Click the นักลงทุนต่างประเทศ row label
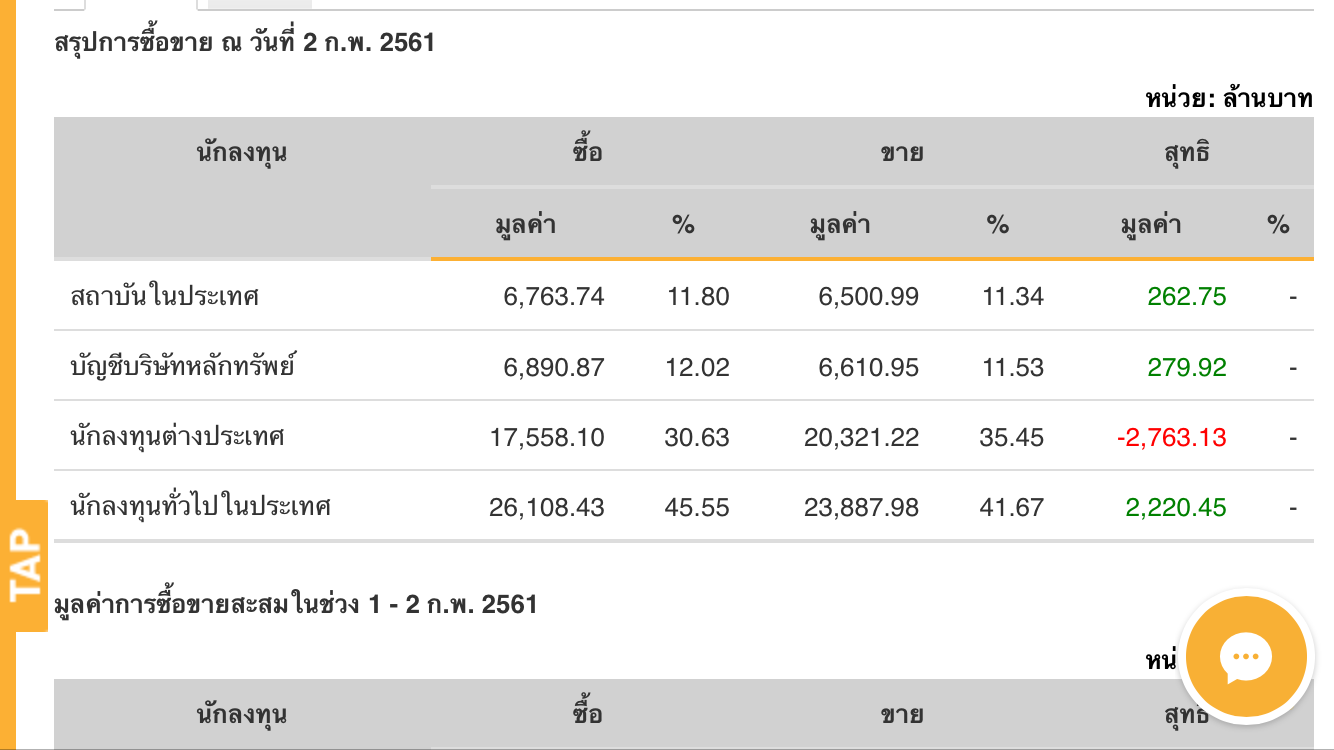The width and height of the screenshot is (1334, 750). click(178, 437)
